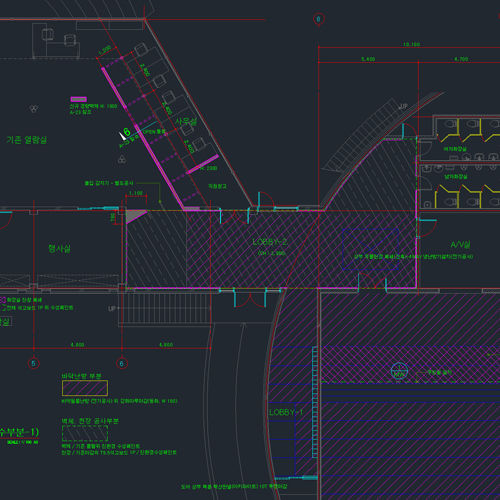Image resolution: width=500 pixels, height=500 pixels.
Task: Select the UP label on curved stair
Action: pyautogui.click(x=403, y=107)
